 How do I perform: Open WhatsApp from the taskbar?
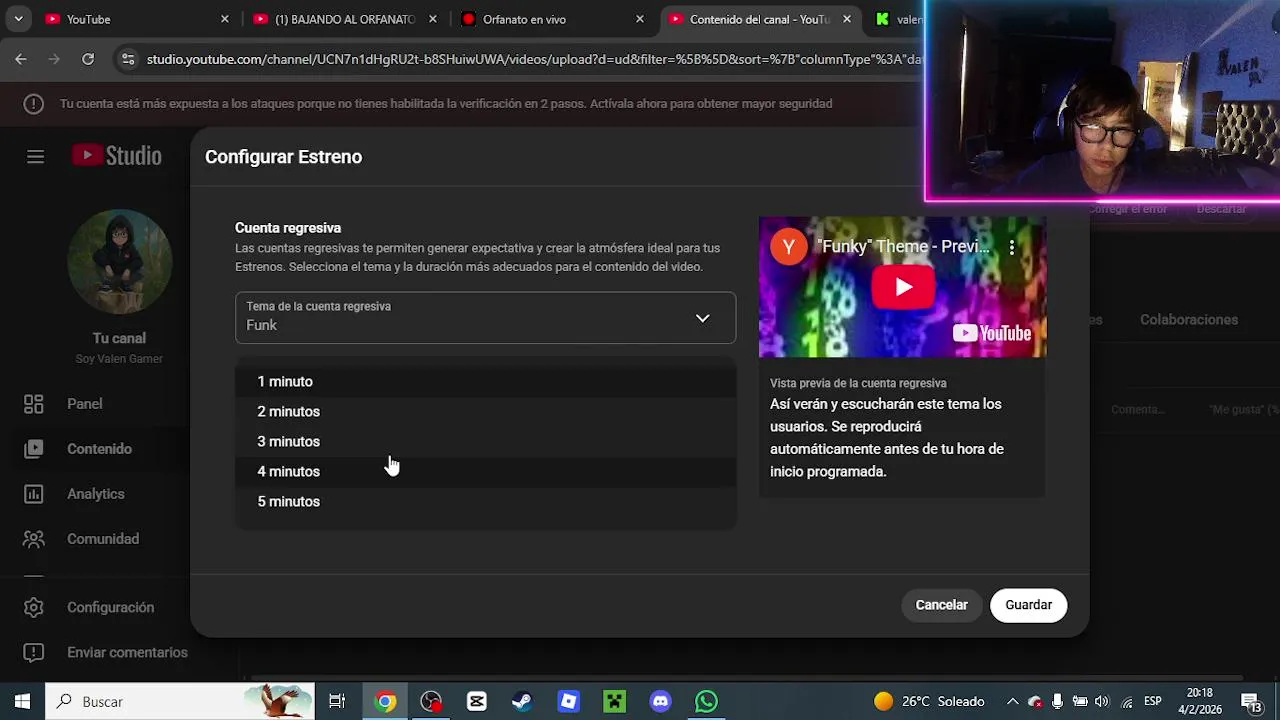(x=706, y=702)
